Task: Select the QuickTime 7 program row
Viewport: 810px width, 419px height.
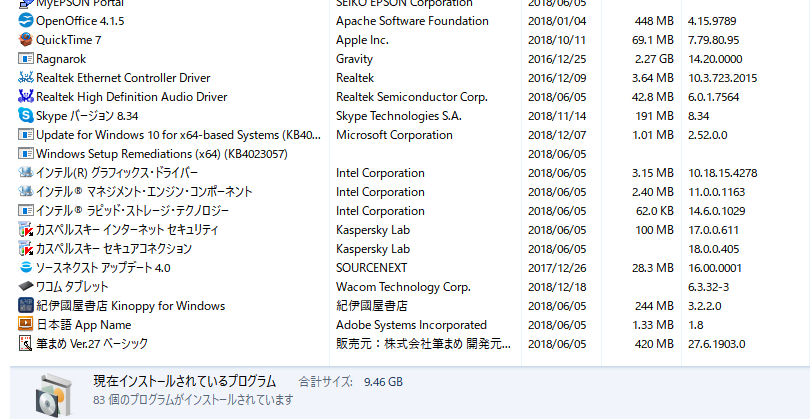Action: click(69, 40)
